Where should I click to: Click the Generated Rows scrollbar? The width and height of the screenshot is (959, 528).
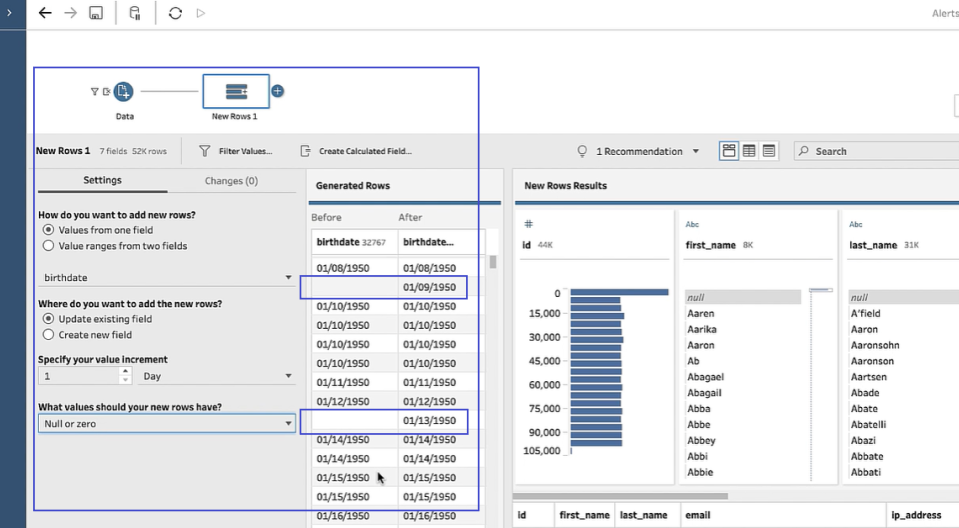(x=493, y=262)
